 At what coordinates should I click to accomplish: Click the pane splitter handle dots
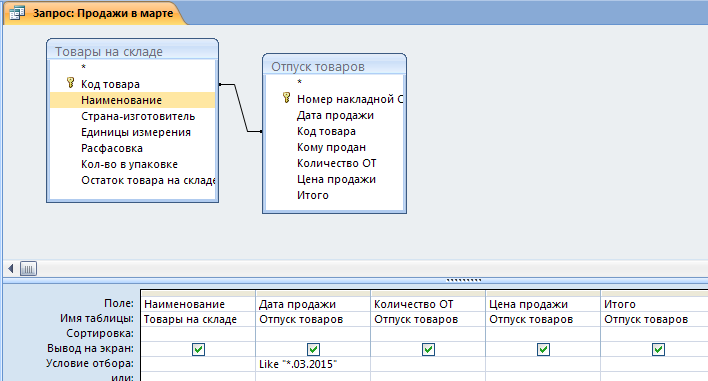(x=464, y=280)
